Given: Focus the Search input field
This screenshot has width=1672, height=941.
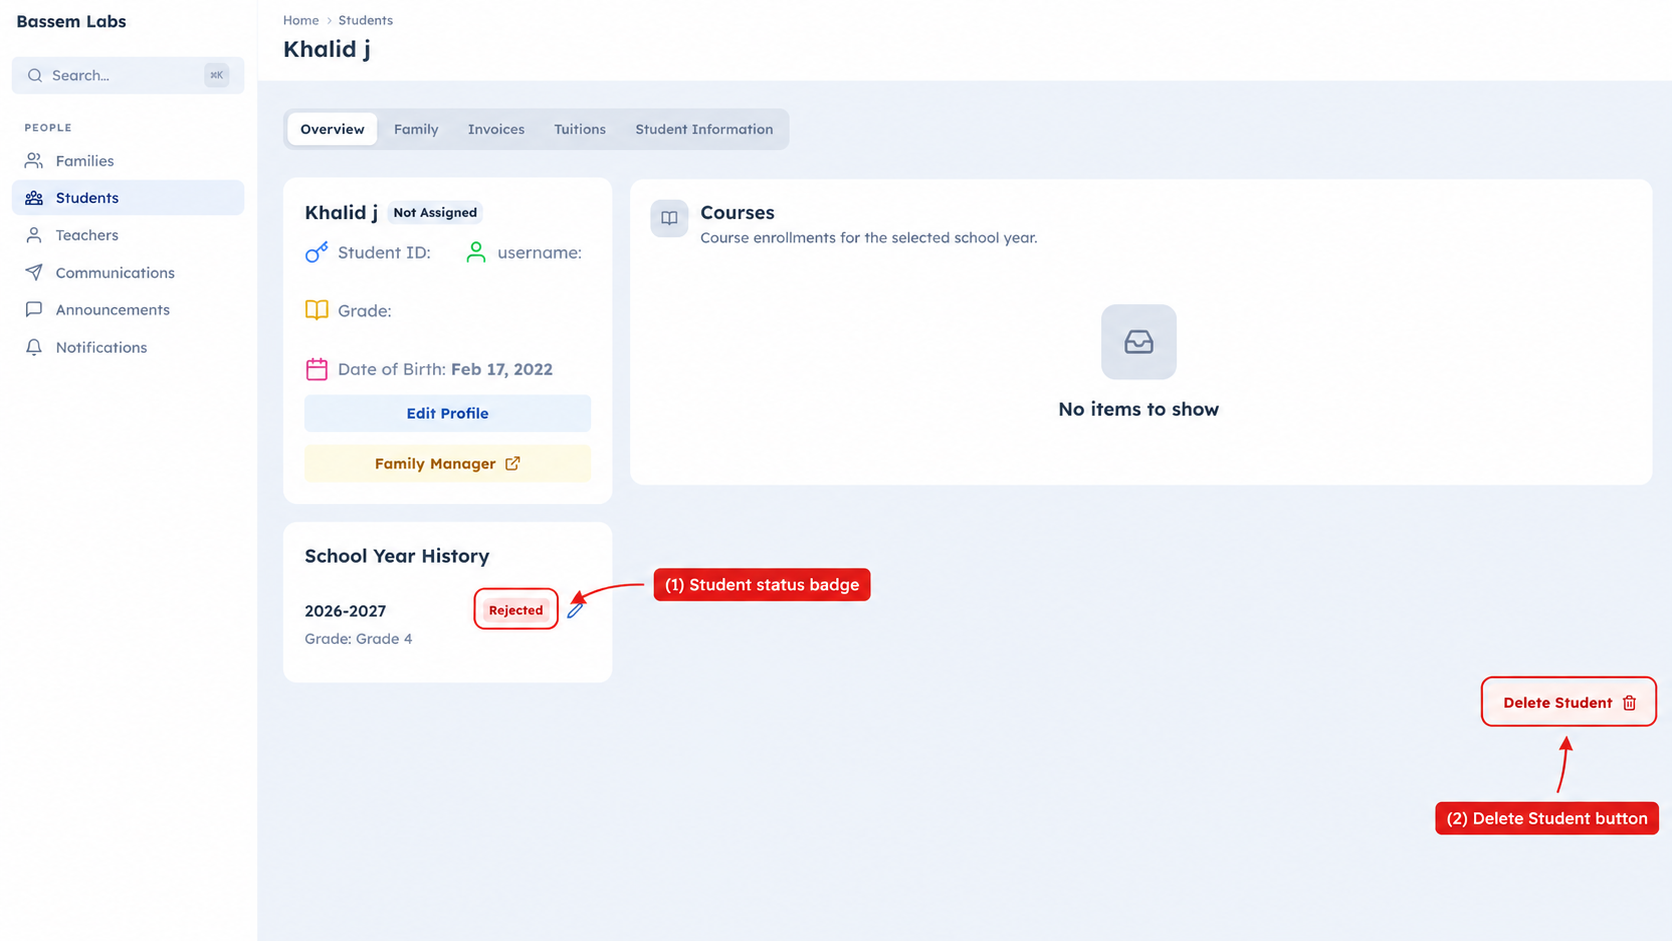Looking at the screenshot, I should 128,75.
